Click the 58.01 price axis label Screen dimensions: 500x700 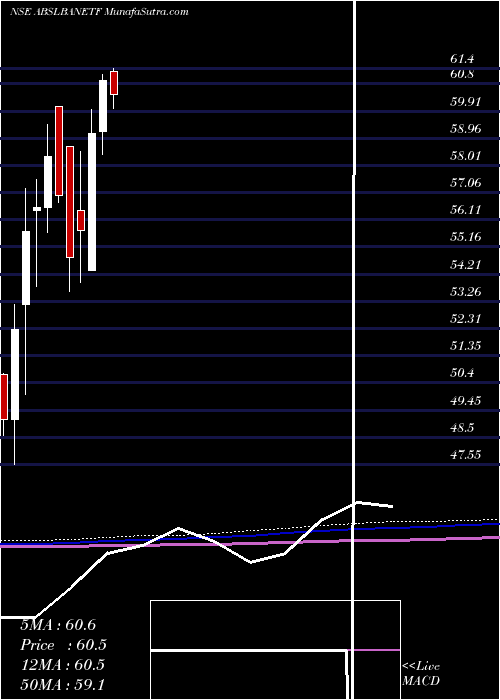465,156
